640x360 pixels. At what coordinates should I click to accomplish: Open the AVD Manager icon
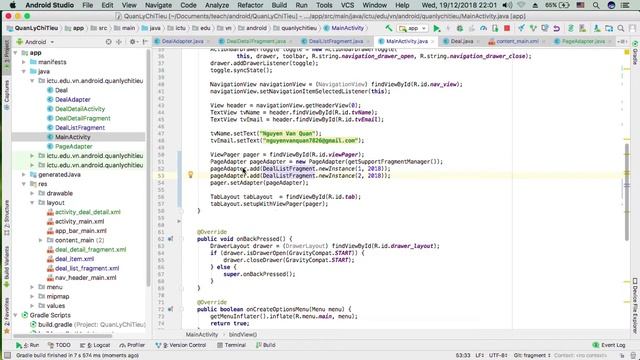[x=582, y=28]
